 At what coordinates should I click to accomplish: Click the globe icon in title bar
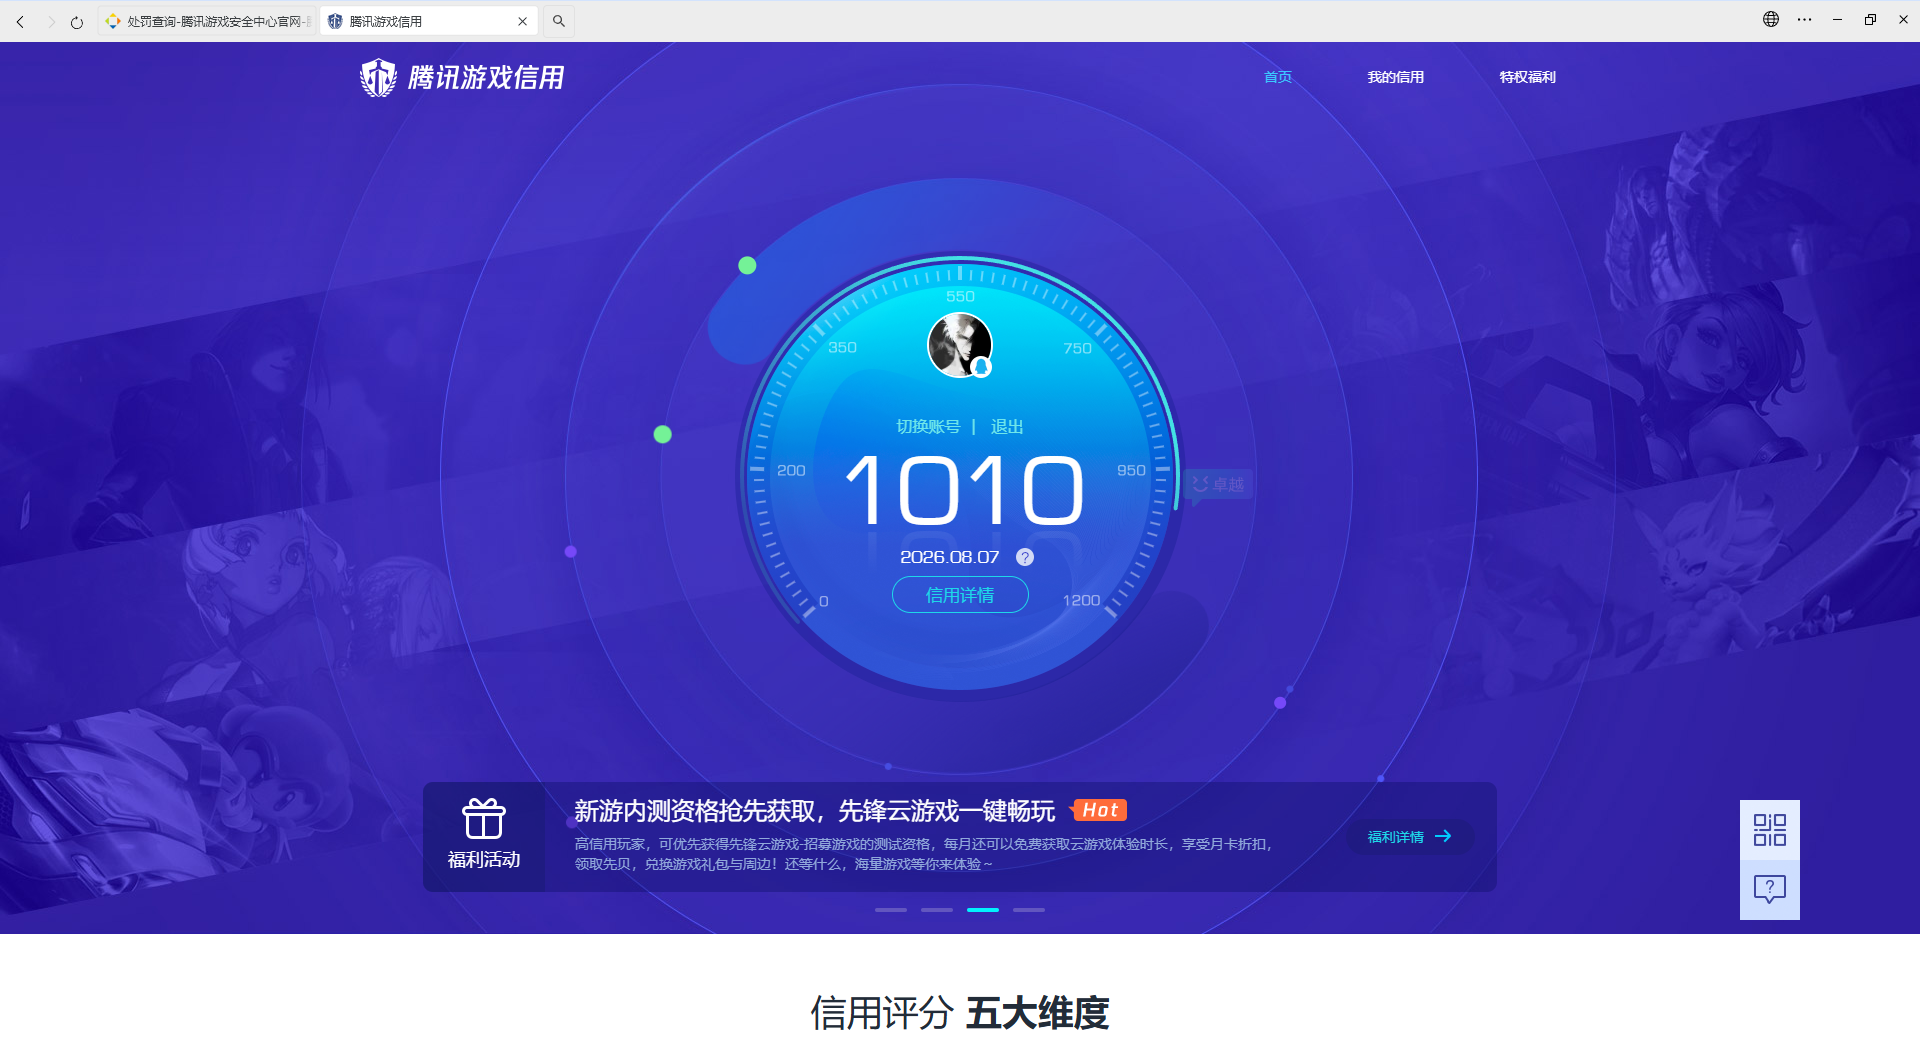[1771, 19]
